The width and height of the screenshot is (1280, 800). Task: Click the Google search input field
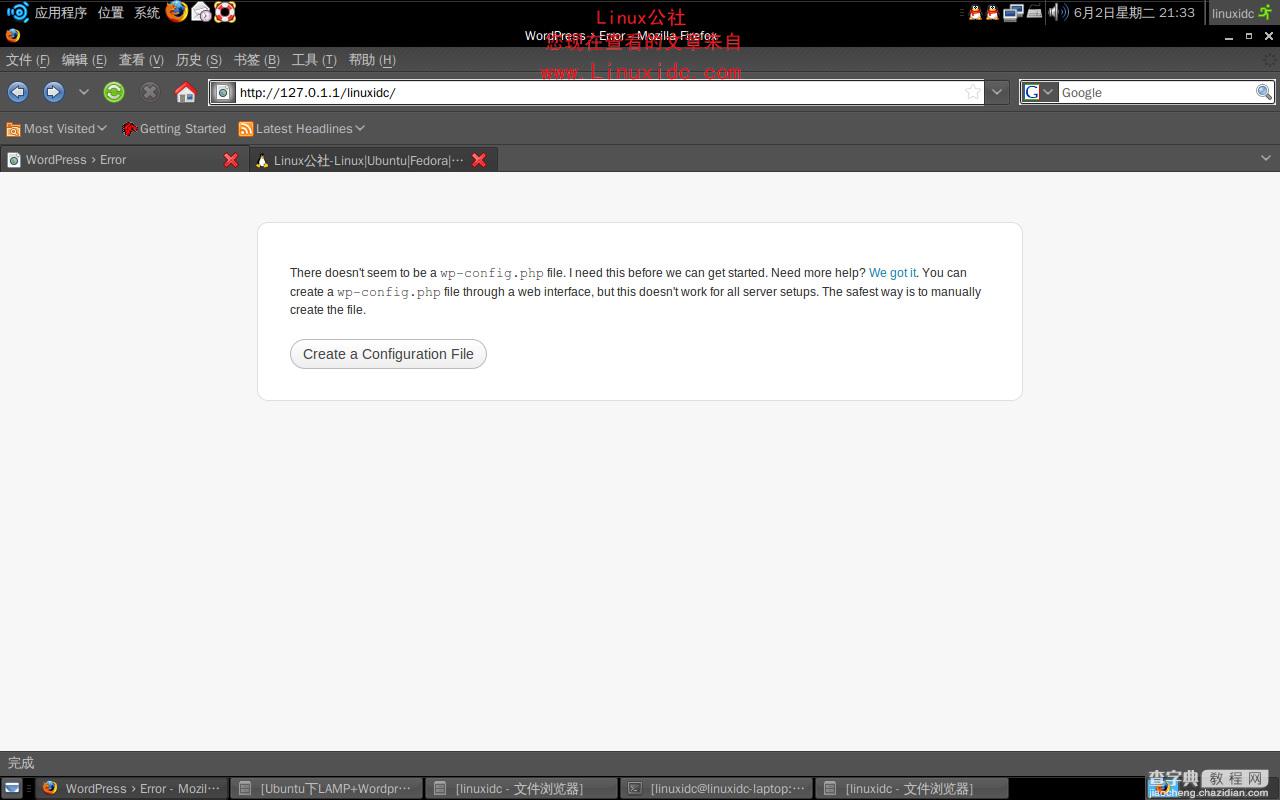click(x=1156, y=92)
